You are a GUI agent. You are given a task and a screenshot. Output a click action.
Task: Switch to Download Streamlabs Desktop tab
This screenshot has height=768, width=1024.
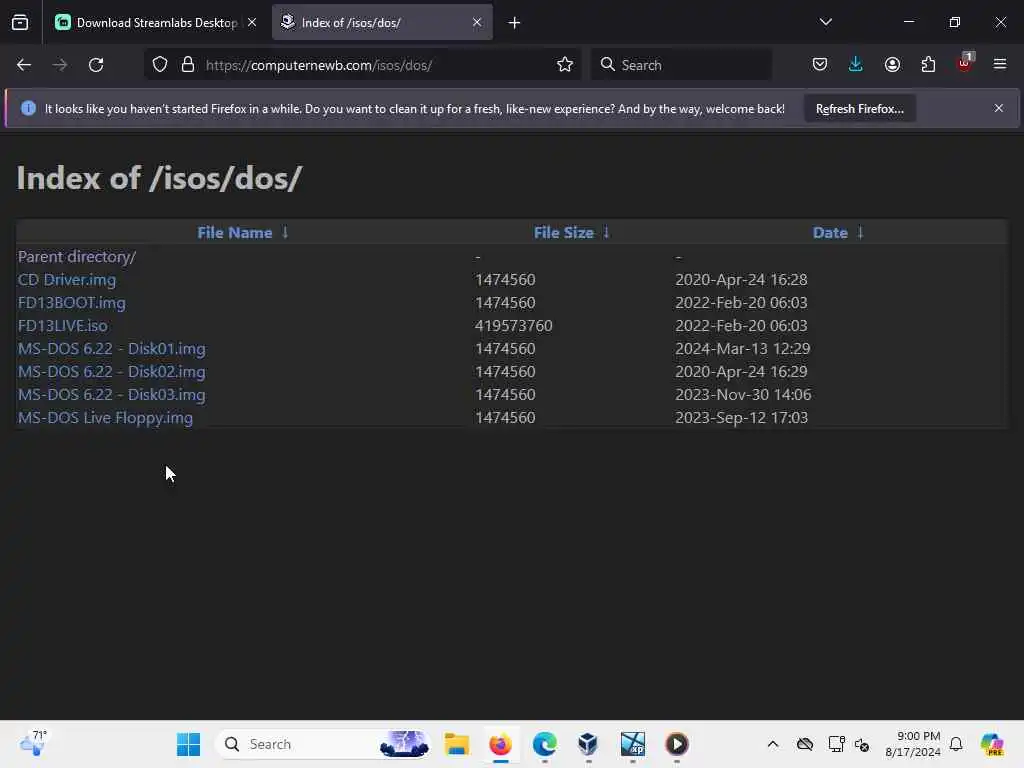(x=156, y=23)
